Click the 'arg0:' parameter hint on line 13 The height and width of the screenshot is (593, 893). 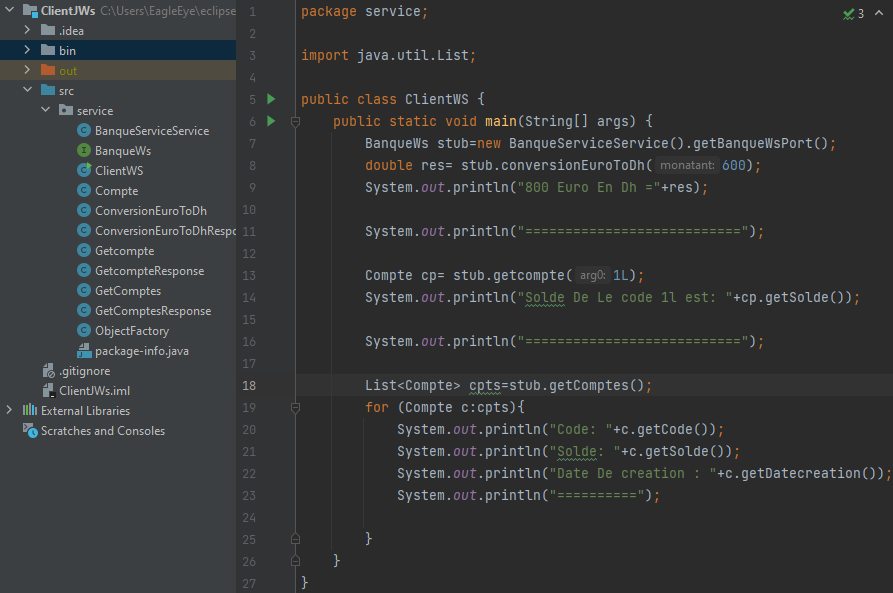592,275
